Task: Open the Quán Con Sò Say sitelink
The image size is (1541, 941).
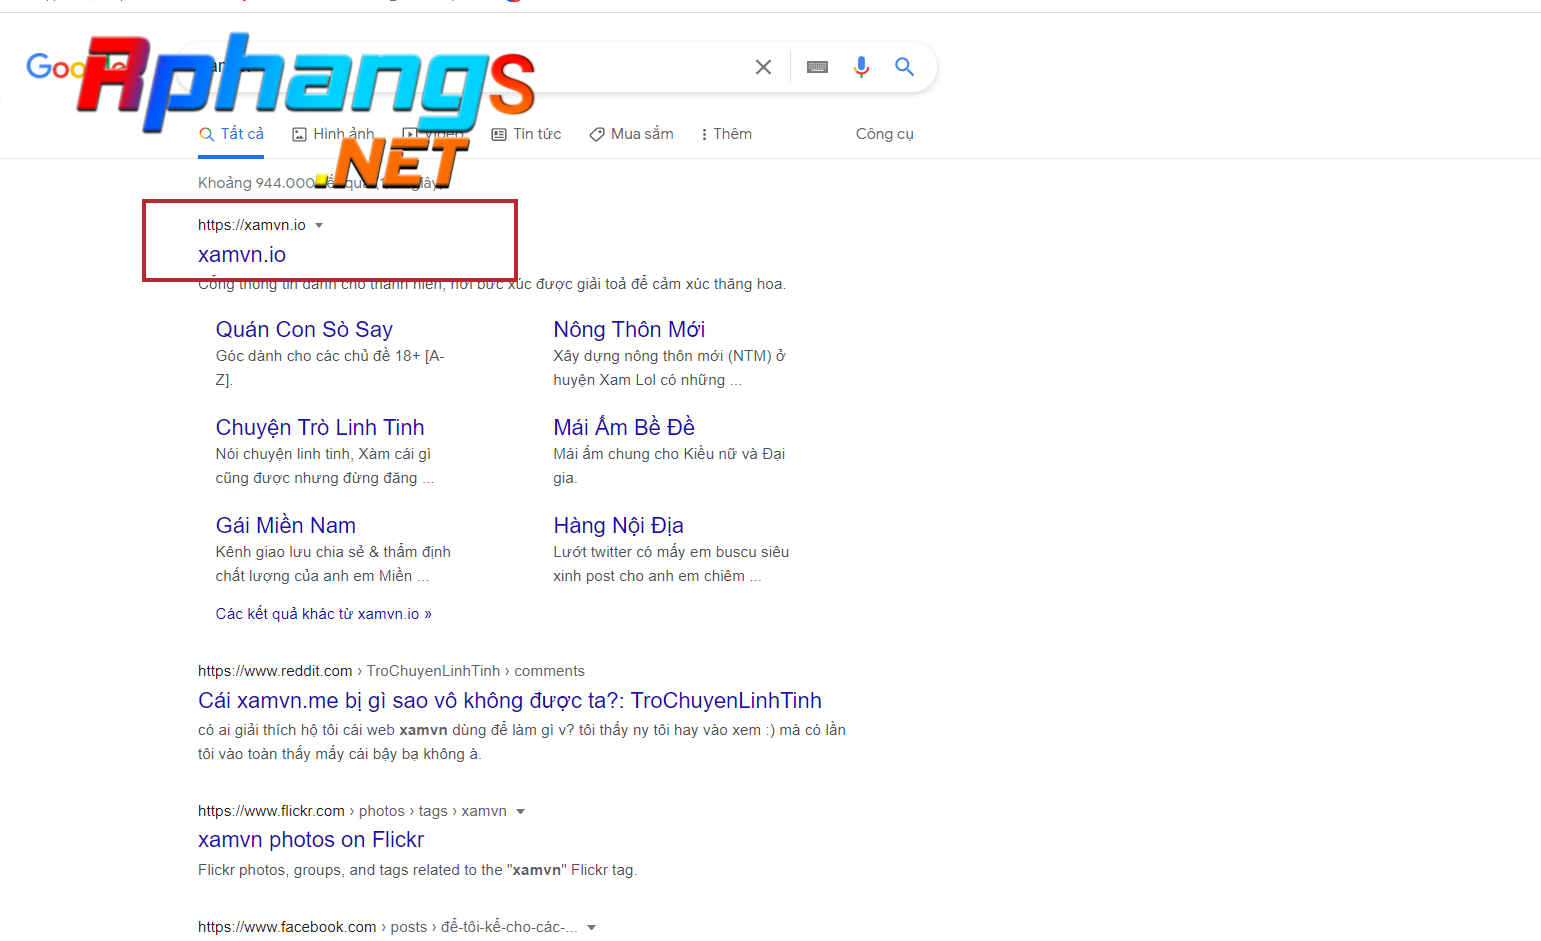Action: [x=304, y=329]
